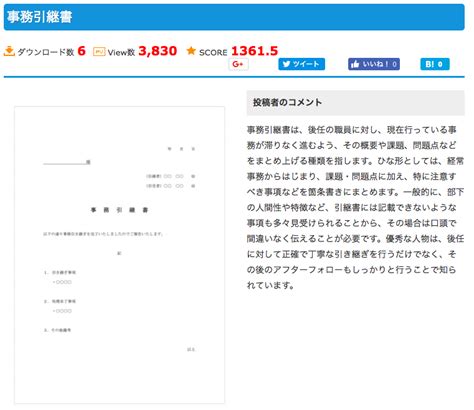Click the Facebook いいね! like button
474x410 pixels.
(x=374, y=64)
